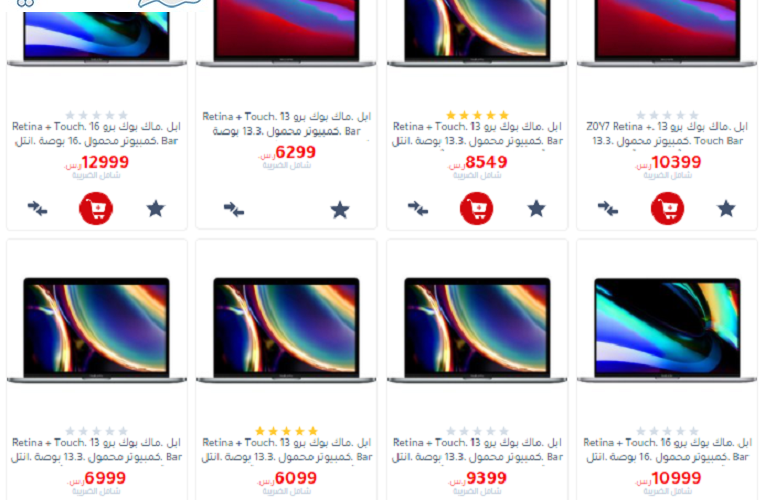Click the 6999 MacBook Pro product image
The height and width of the screenshot is (500, 765).
96,330
